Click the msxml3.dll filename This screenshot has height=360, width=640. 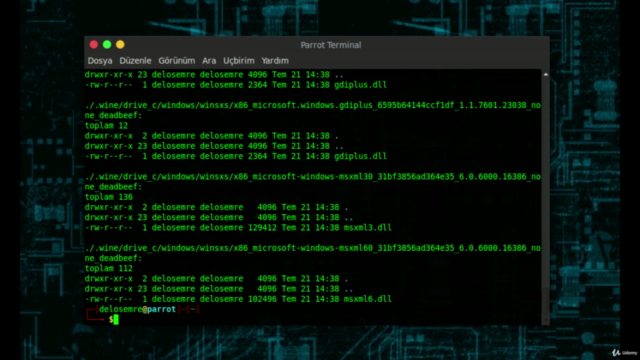(x=367, y=228)
